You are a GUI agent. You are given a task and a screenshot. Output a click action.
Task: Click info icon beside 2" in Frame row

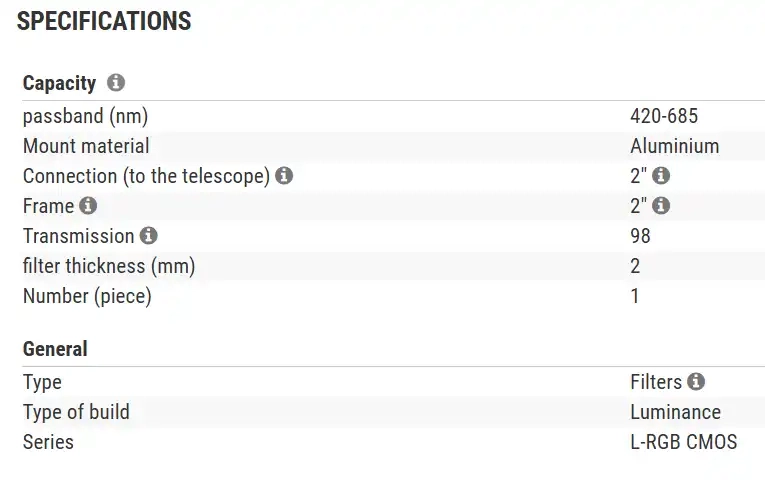pos(661,206)
